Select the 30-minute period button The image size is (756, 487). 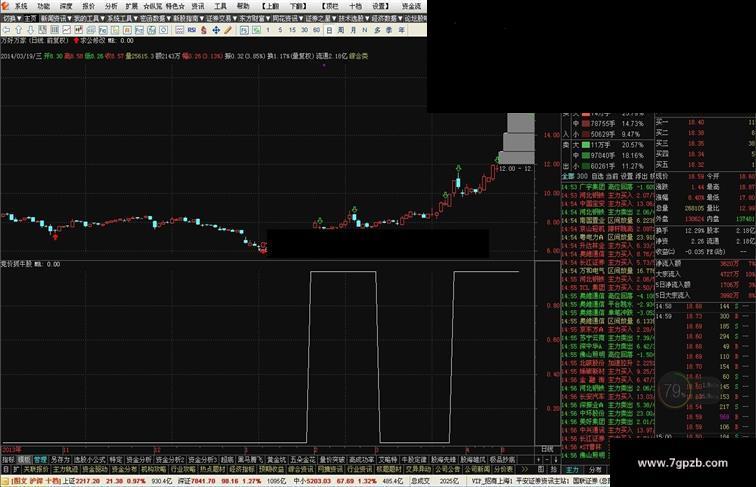click(305, 30)
